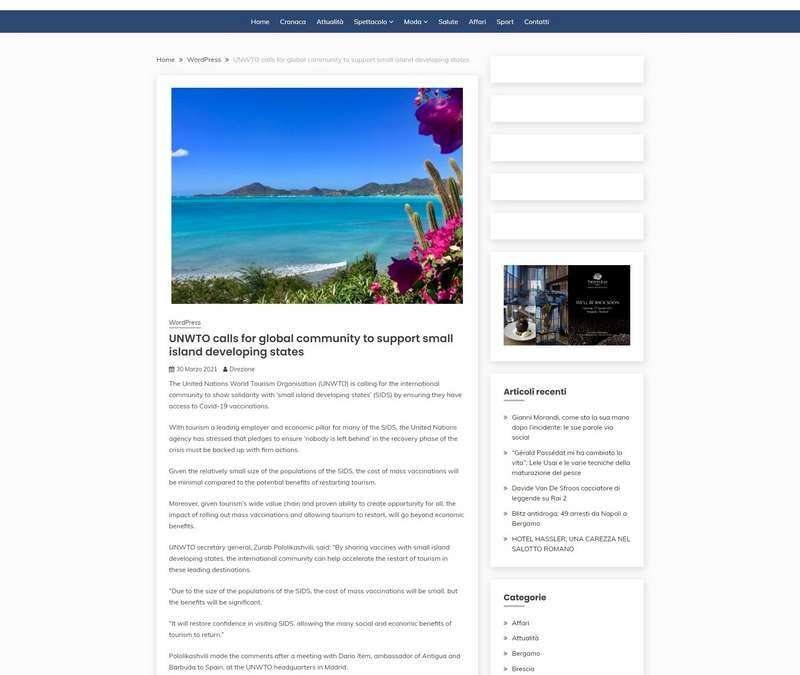Click the arrow icon beside Bergamo category

pyautogui.click(x=508, y=652)
